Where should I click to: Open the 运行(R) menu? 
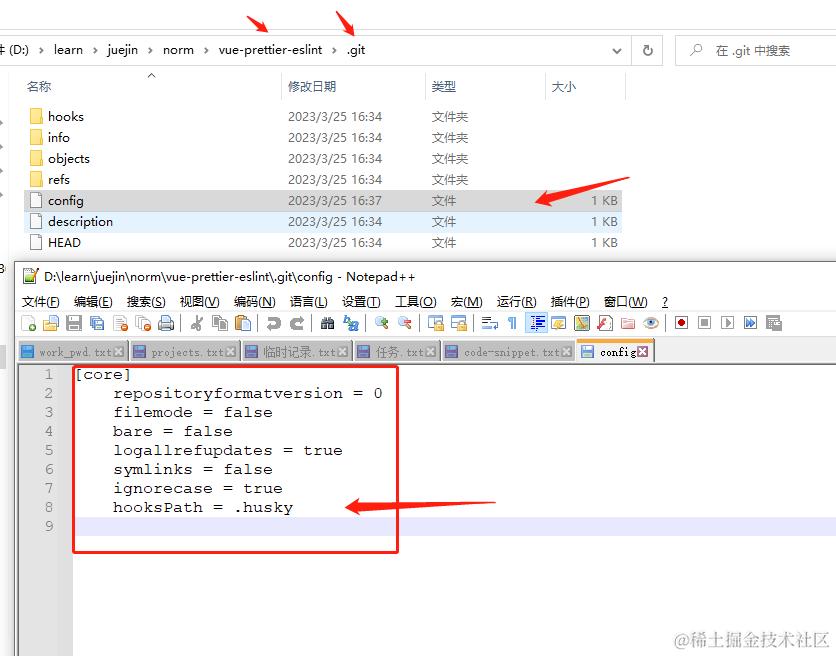[x=516, y=302]
